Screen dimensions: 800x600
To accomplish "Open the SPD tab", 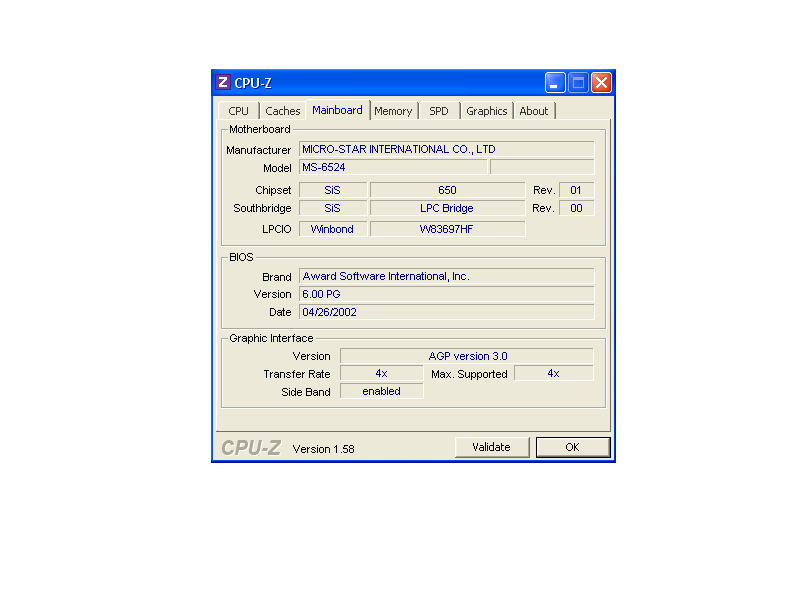I will pos(439,111).
